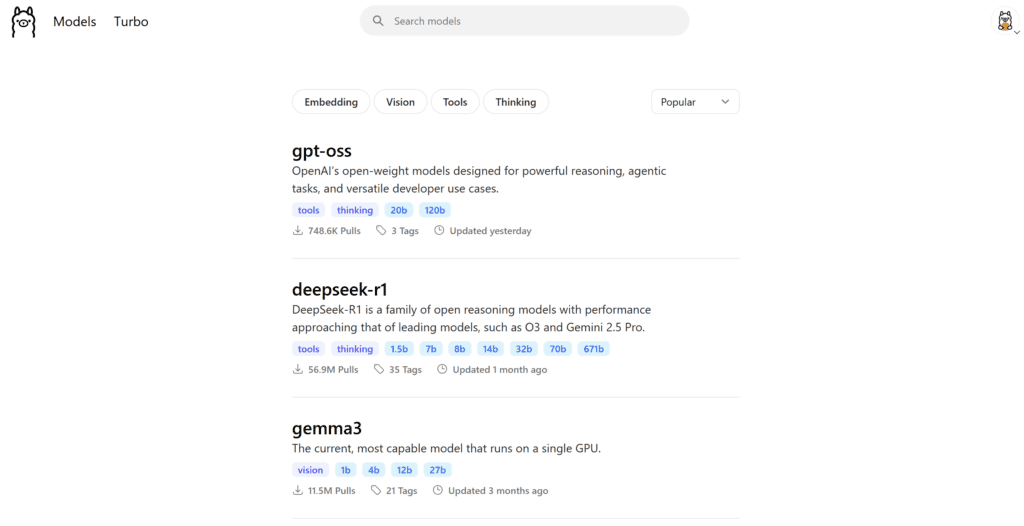This screenshot has height=526, width=1024.
Task: Go to the Models page
Action: pos(74,21)
